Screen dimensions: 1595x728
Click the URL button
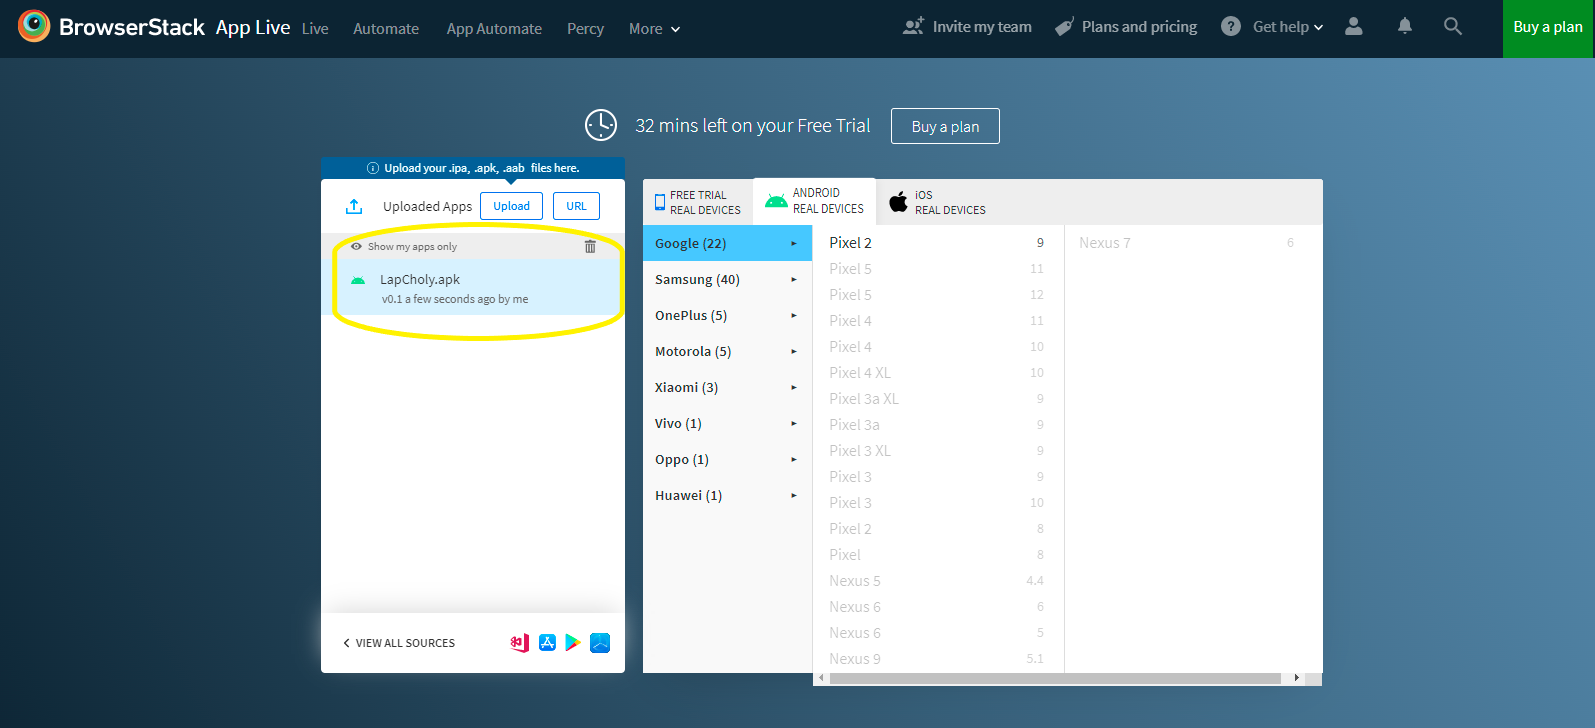(x=576, y=206)
